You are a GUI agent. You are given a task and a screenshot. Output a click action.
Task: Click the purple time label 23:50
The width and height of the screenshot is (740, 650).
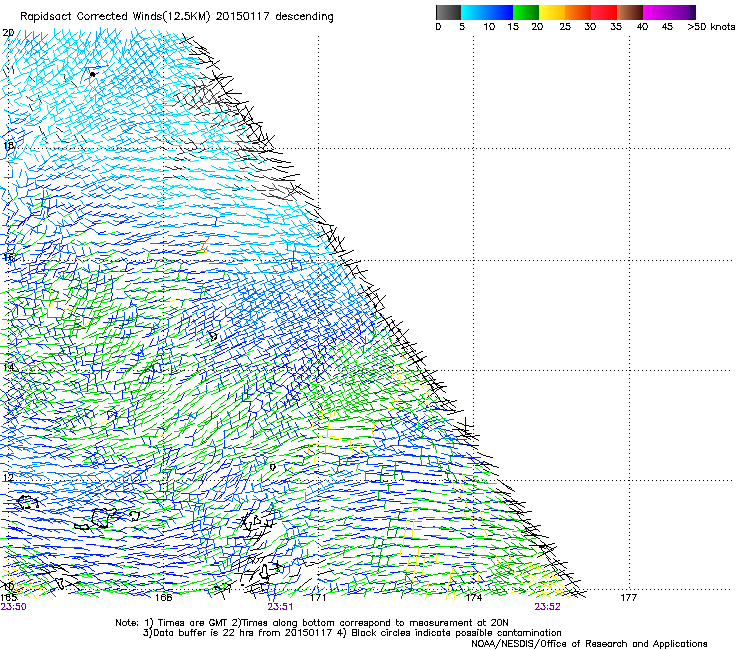point(14,607)
